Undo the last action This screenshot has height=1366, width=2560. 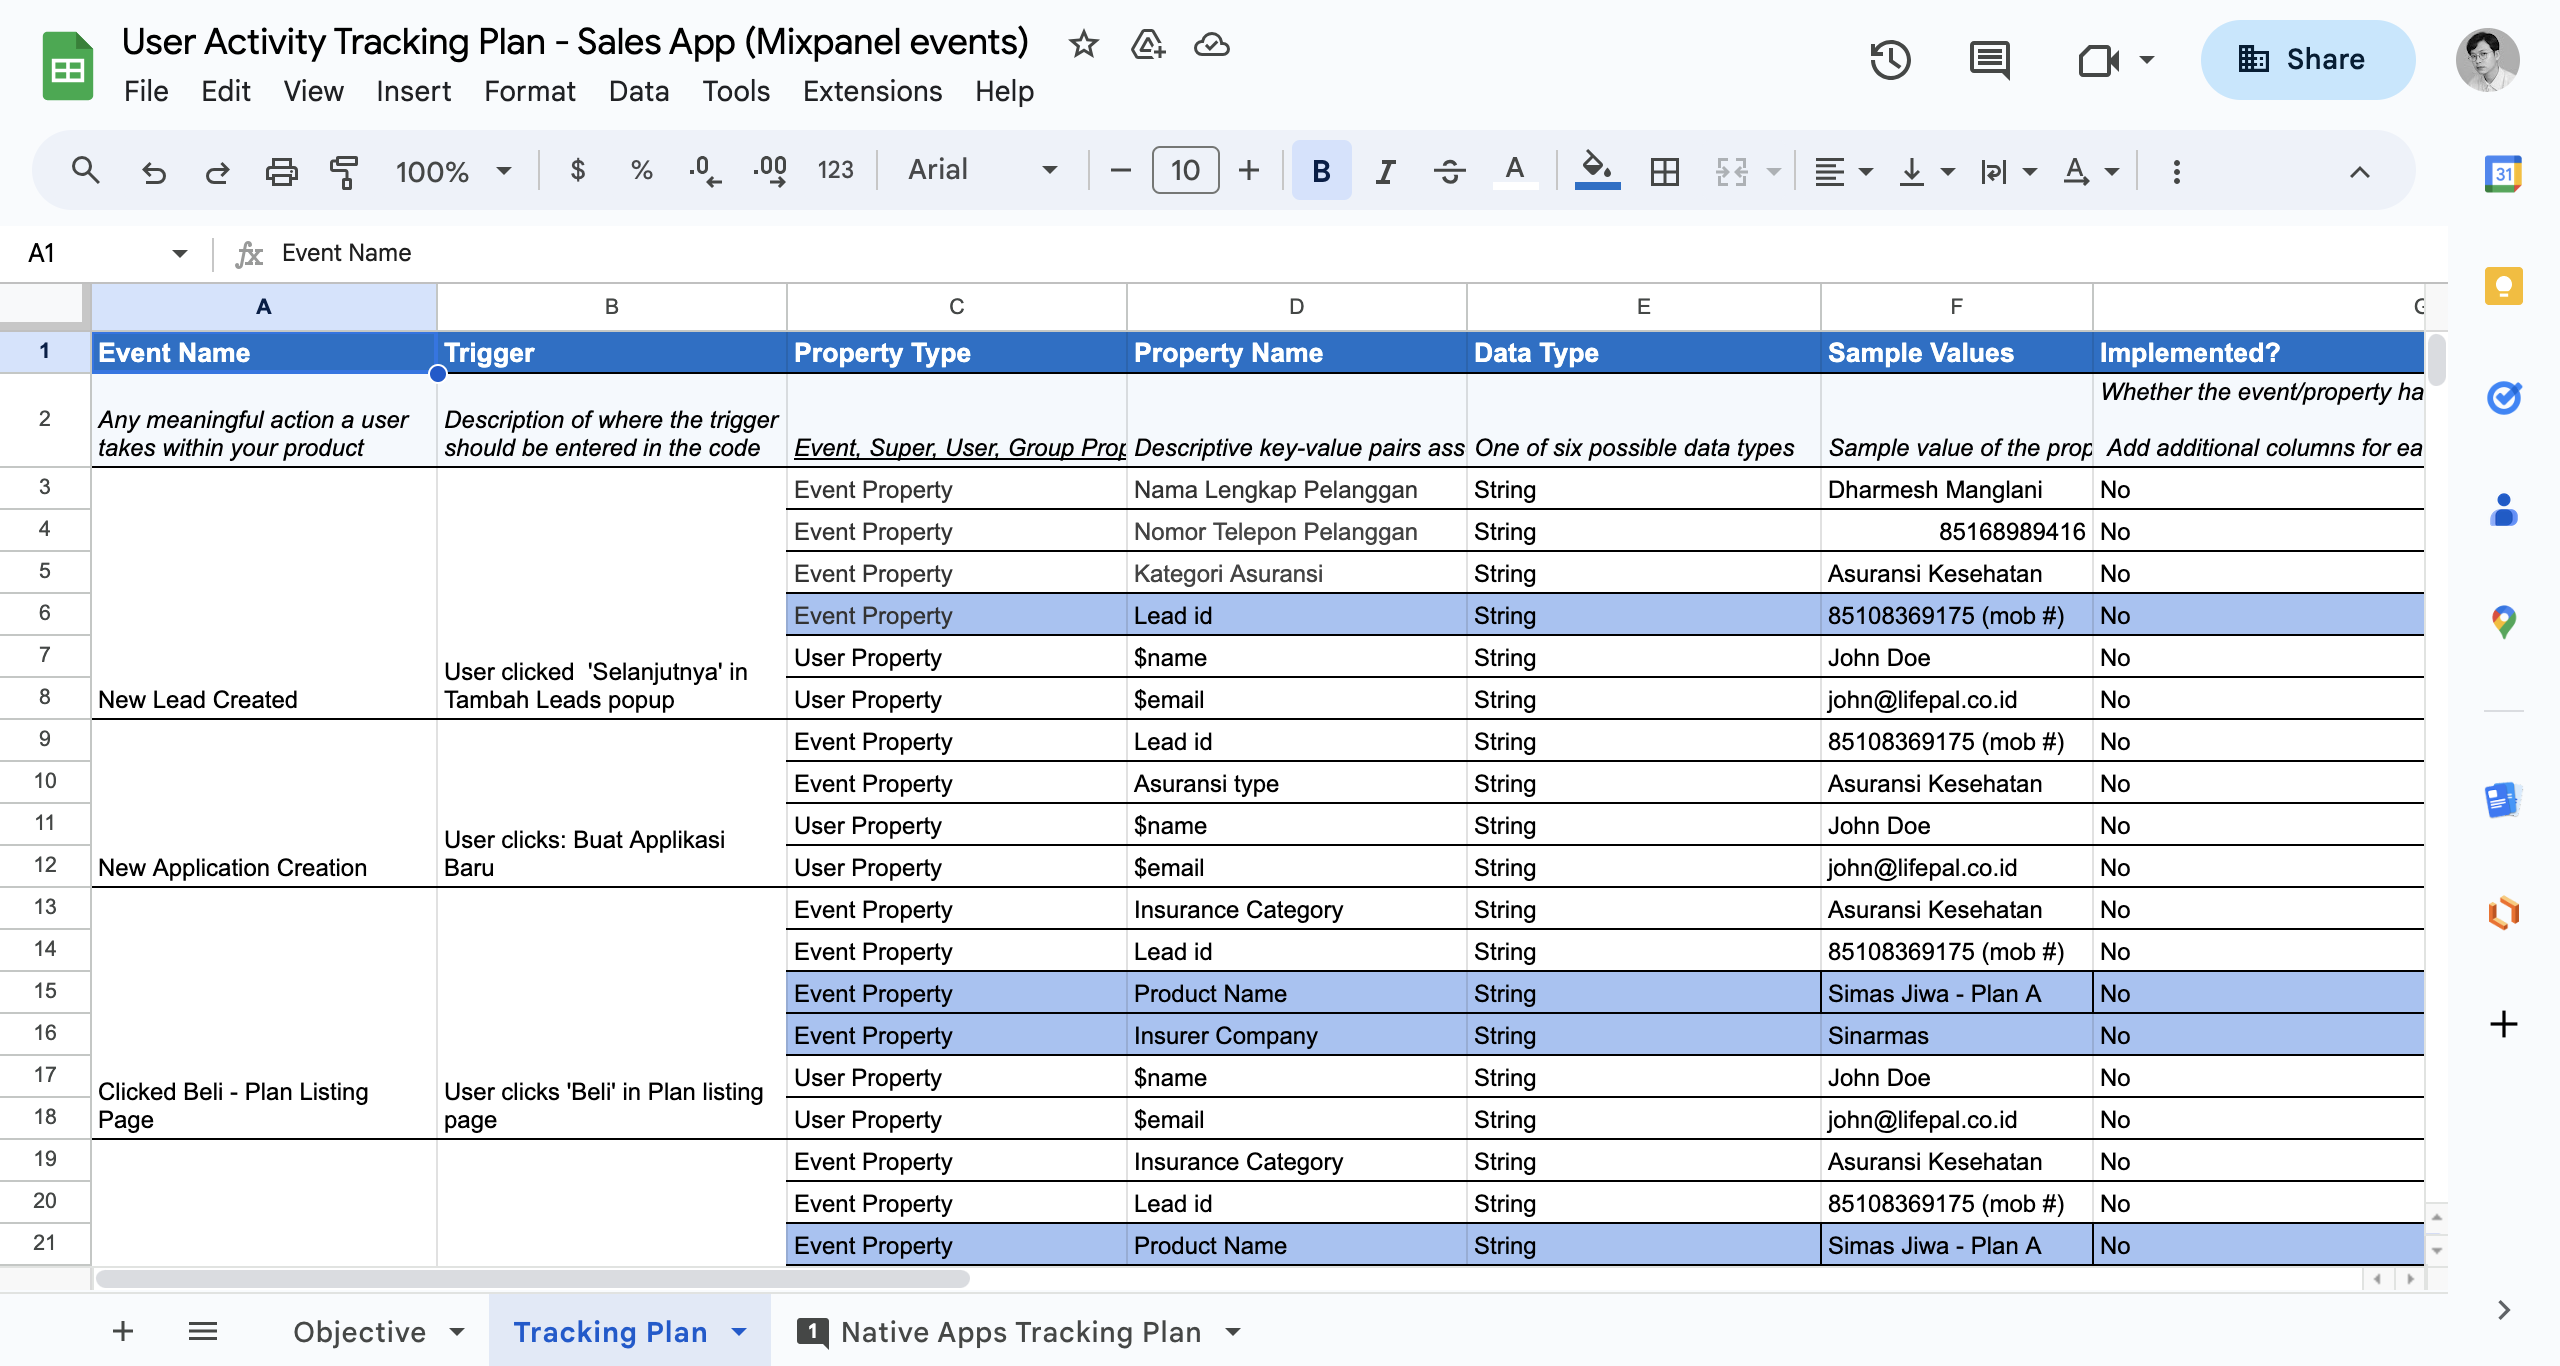pos(153,171)
